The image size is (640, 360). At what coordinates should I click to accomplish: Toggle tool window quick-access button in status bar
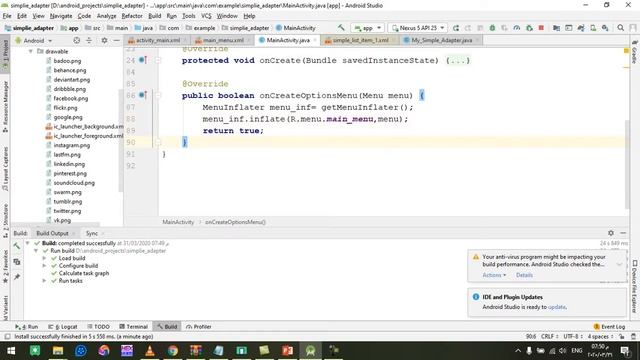7,337
